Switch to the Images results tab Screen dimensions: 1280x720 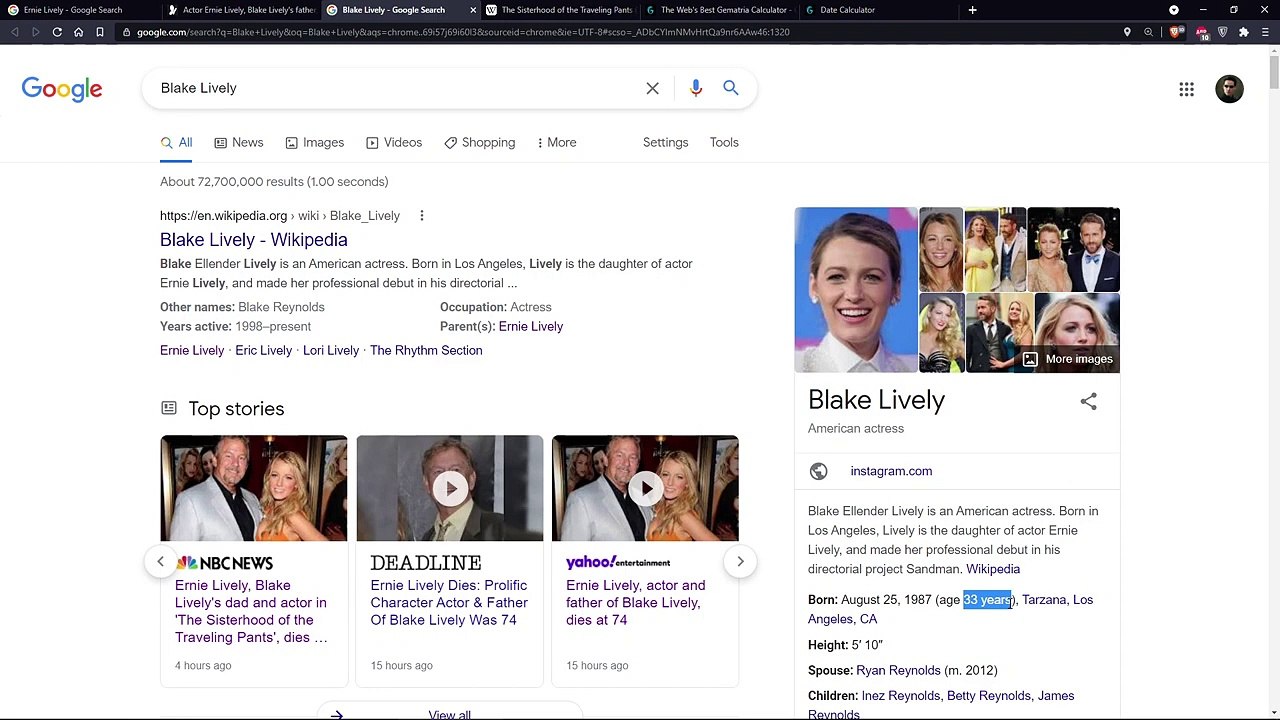[314, 142]
